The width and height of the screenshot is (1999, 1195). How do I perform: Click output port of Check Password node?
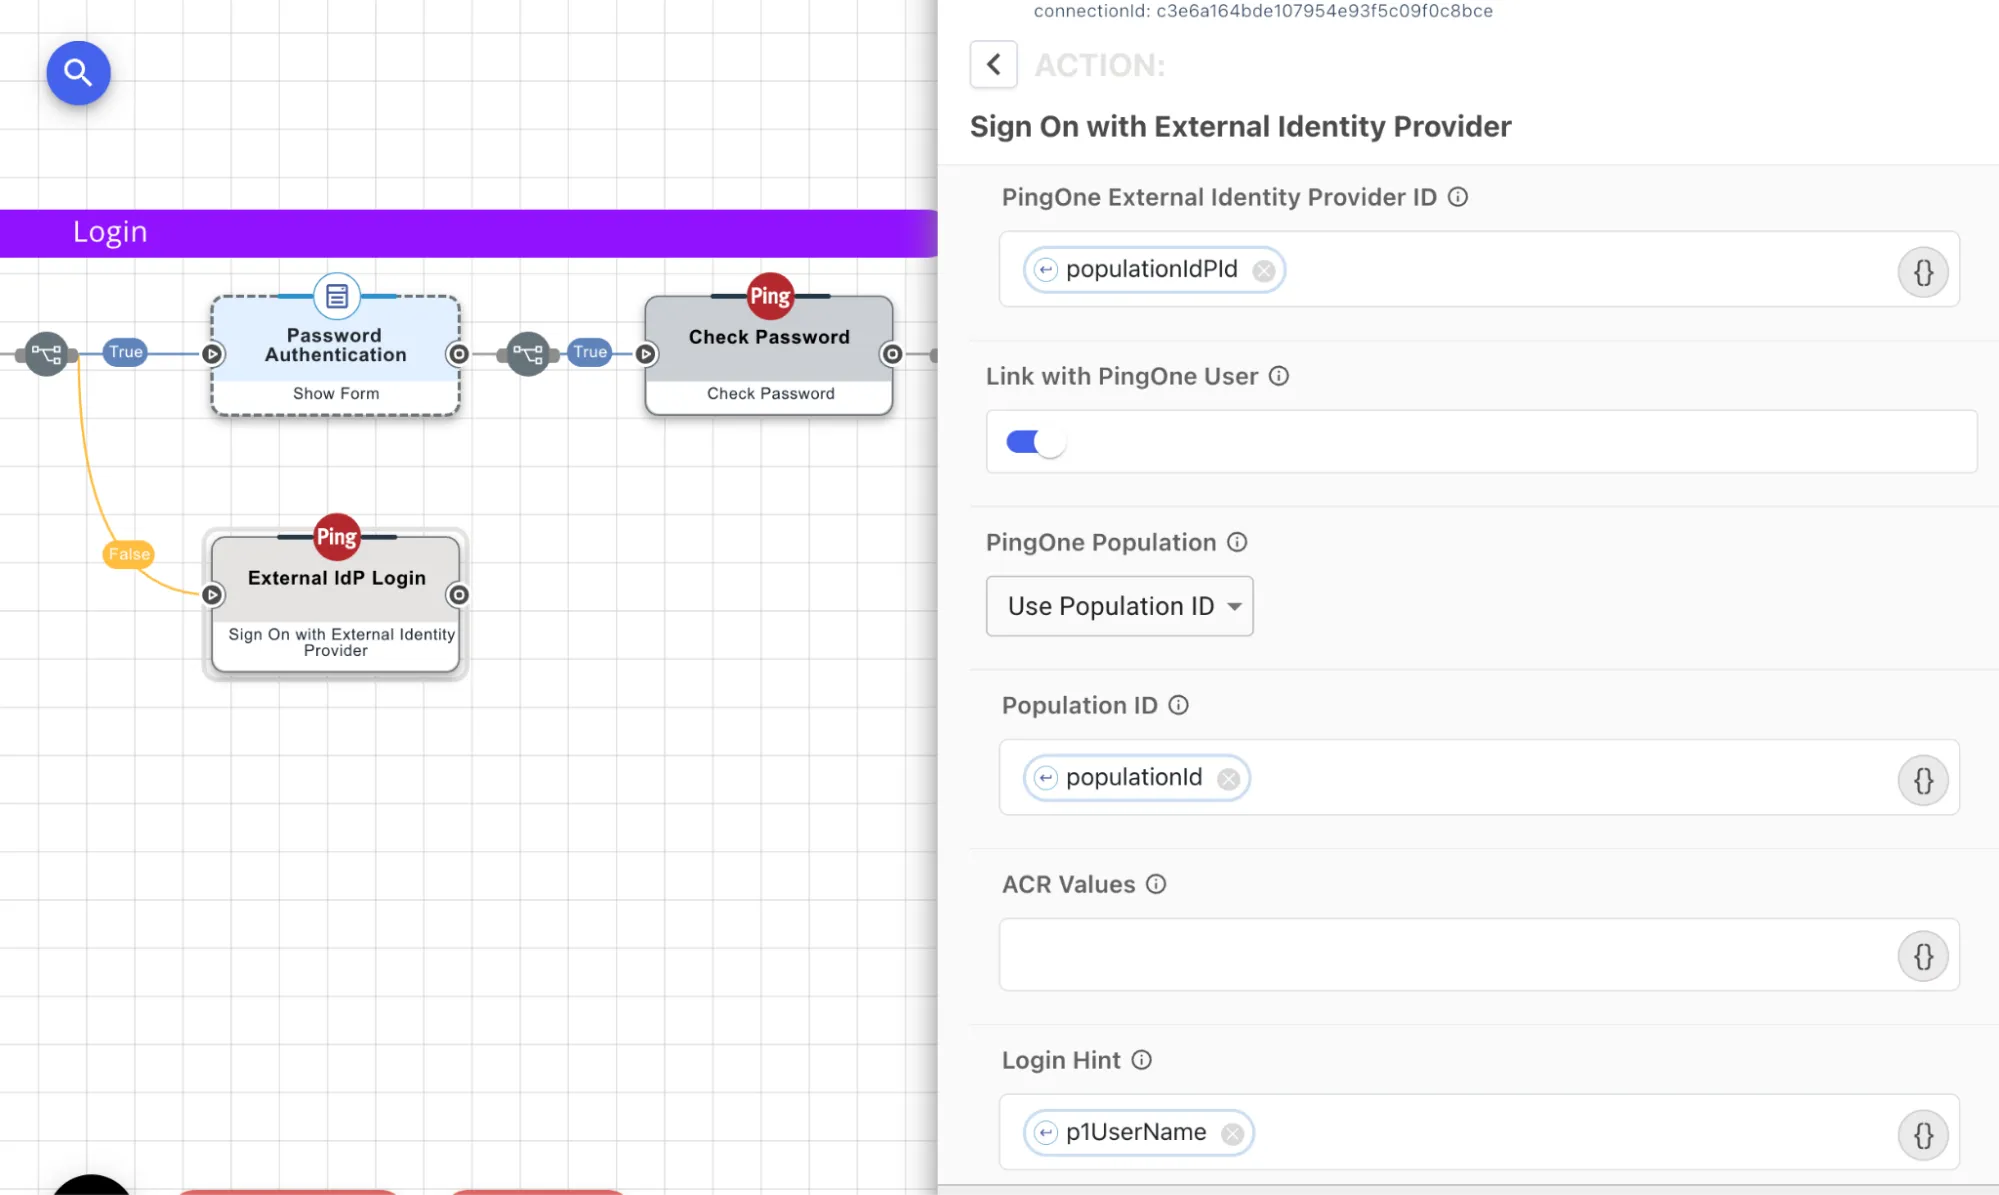892,354
